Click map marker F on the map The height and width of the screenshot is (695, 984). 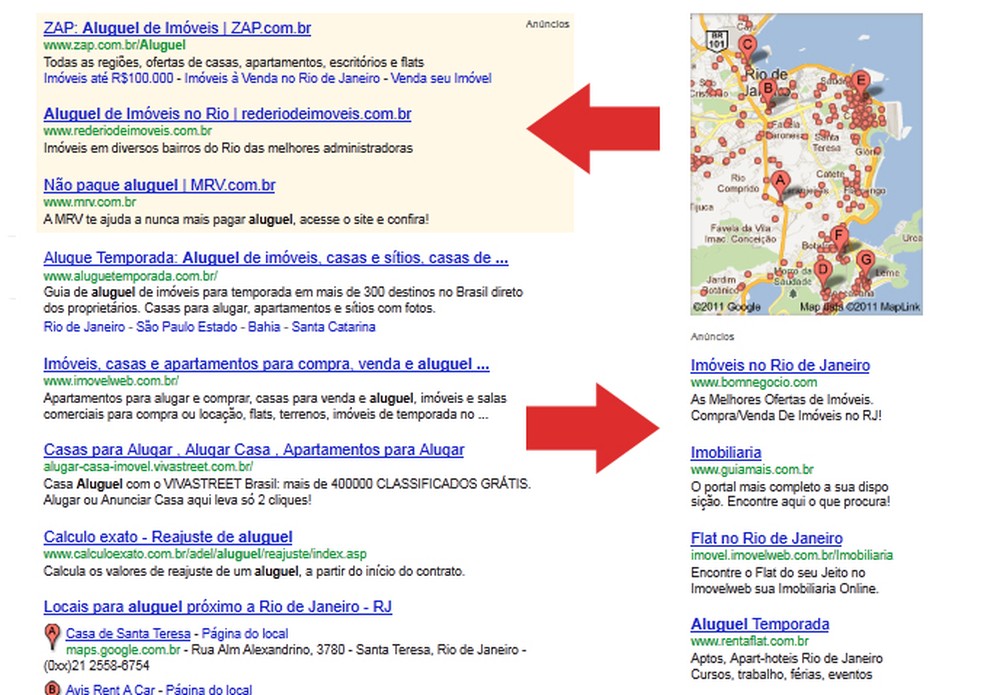839,239
